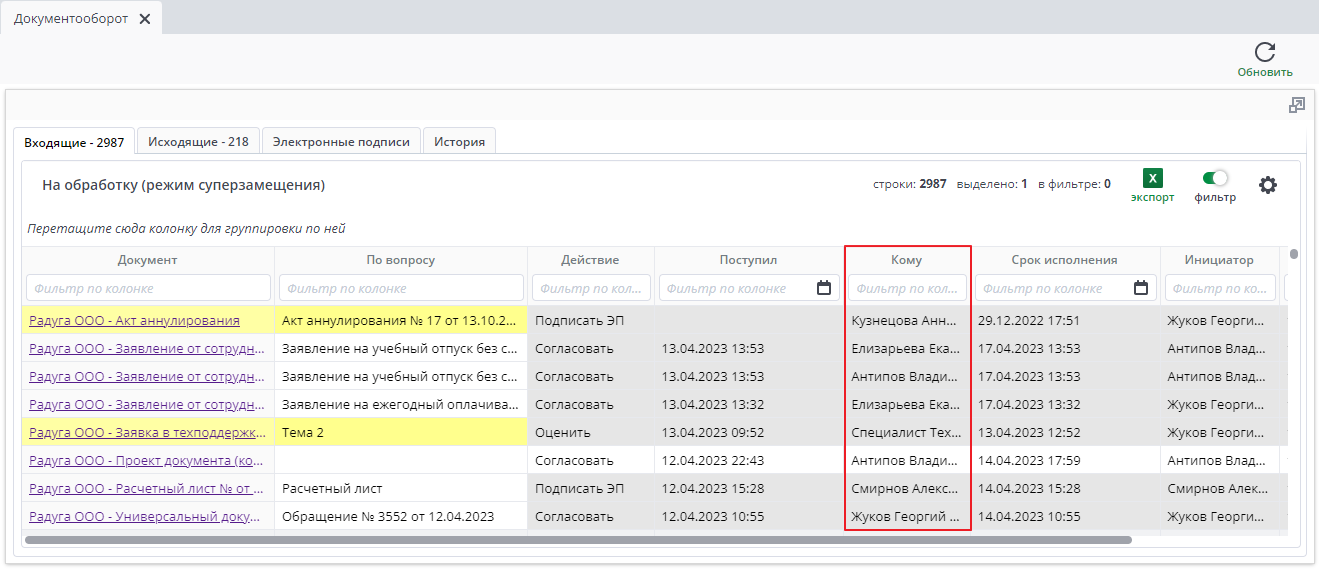Focus the Документ column filter field

point(148,288)
